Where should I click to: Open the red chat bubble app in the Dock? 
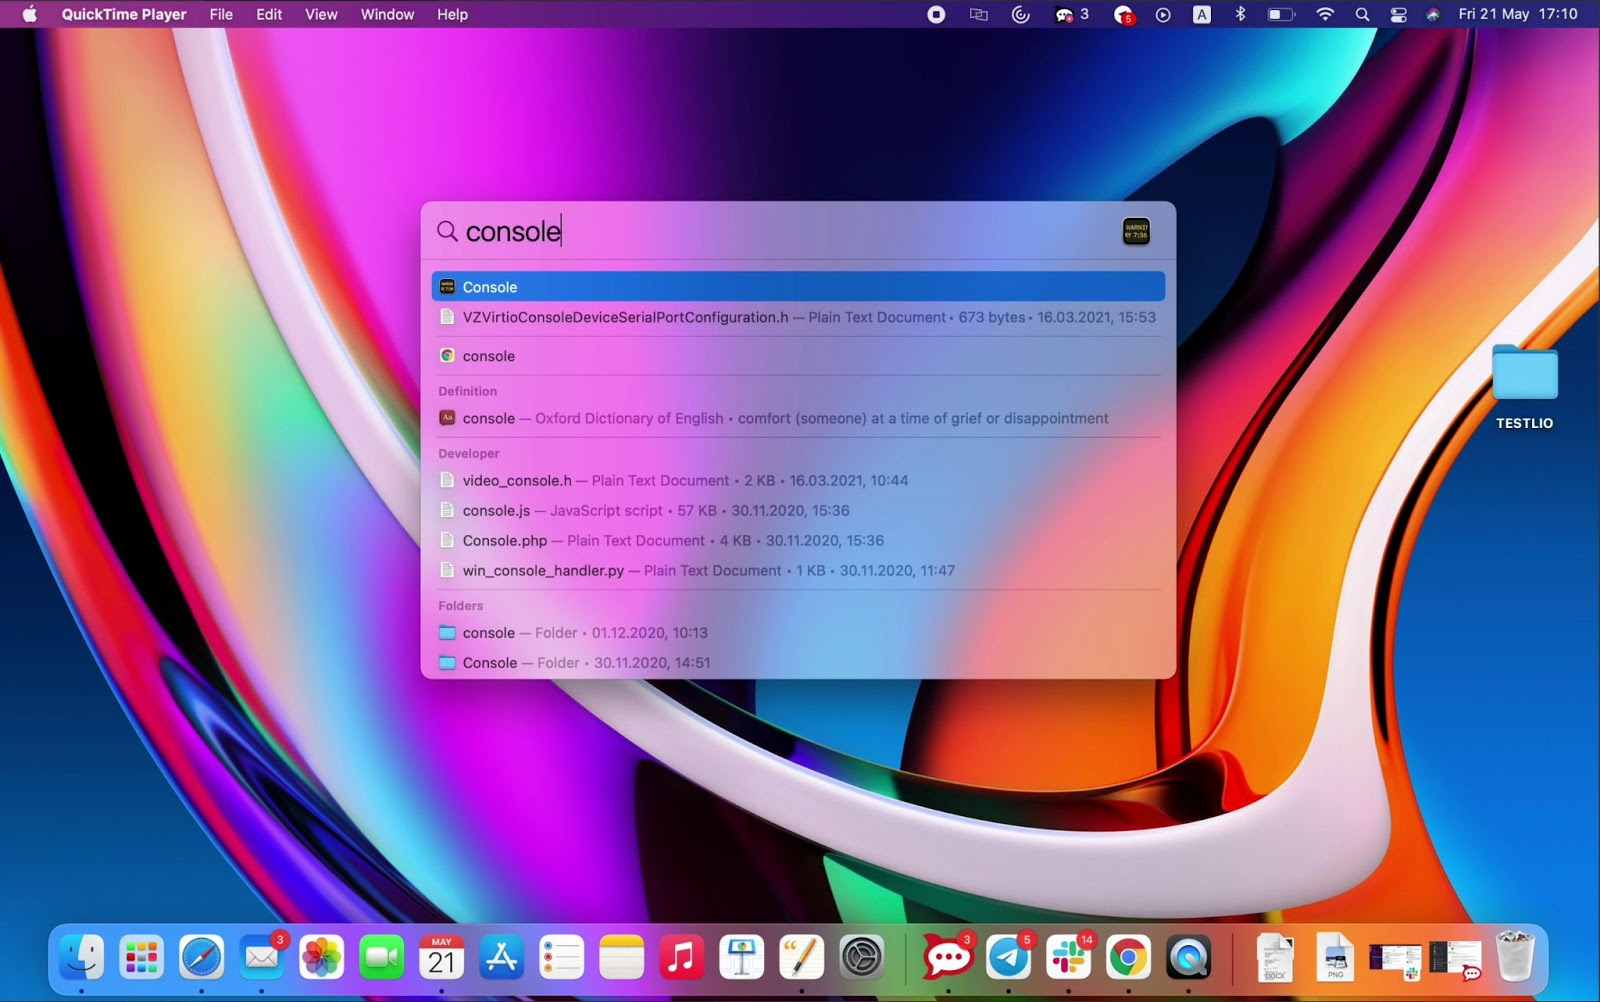coord(948,958)
